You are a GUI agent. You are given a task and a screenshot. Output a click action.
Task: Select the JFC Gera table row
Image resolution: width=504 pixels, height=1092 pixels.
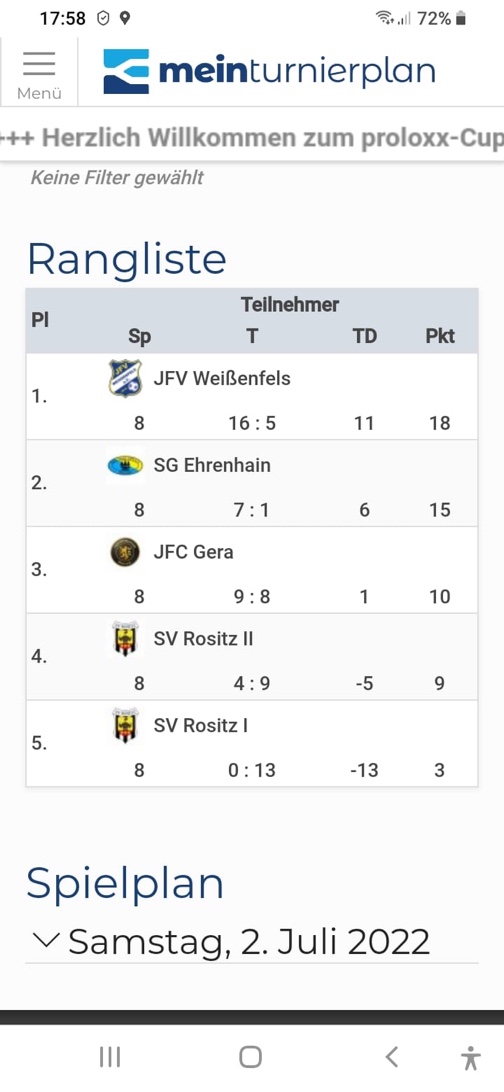[x=252, y=570]
